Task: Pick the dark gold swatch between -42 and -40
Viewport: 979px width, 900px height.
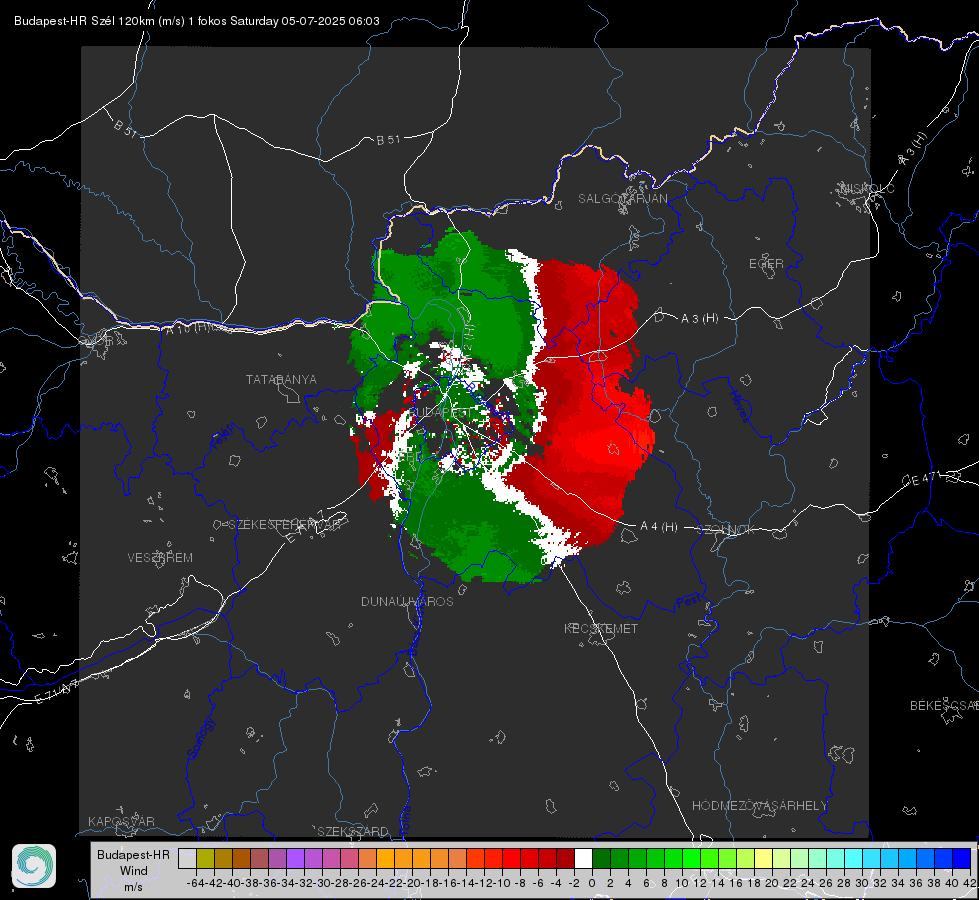Action: point(224,858)
